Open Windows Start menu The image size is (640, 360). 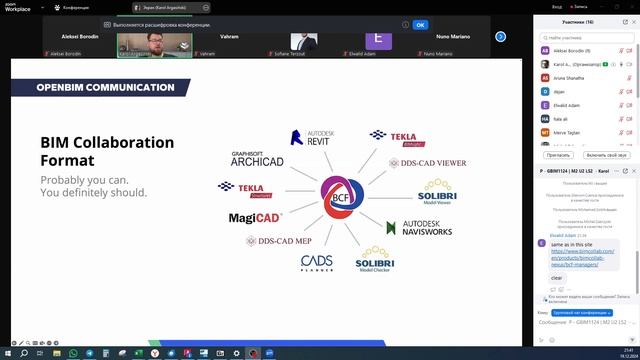point(8,353)
